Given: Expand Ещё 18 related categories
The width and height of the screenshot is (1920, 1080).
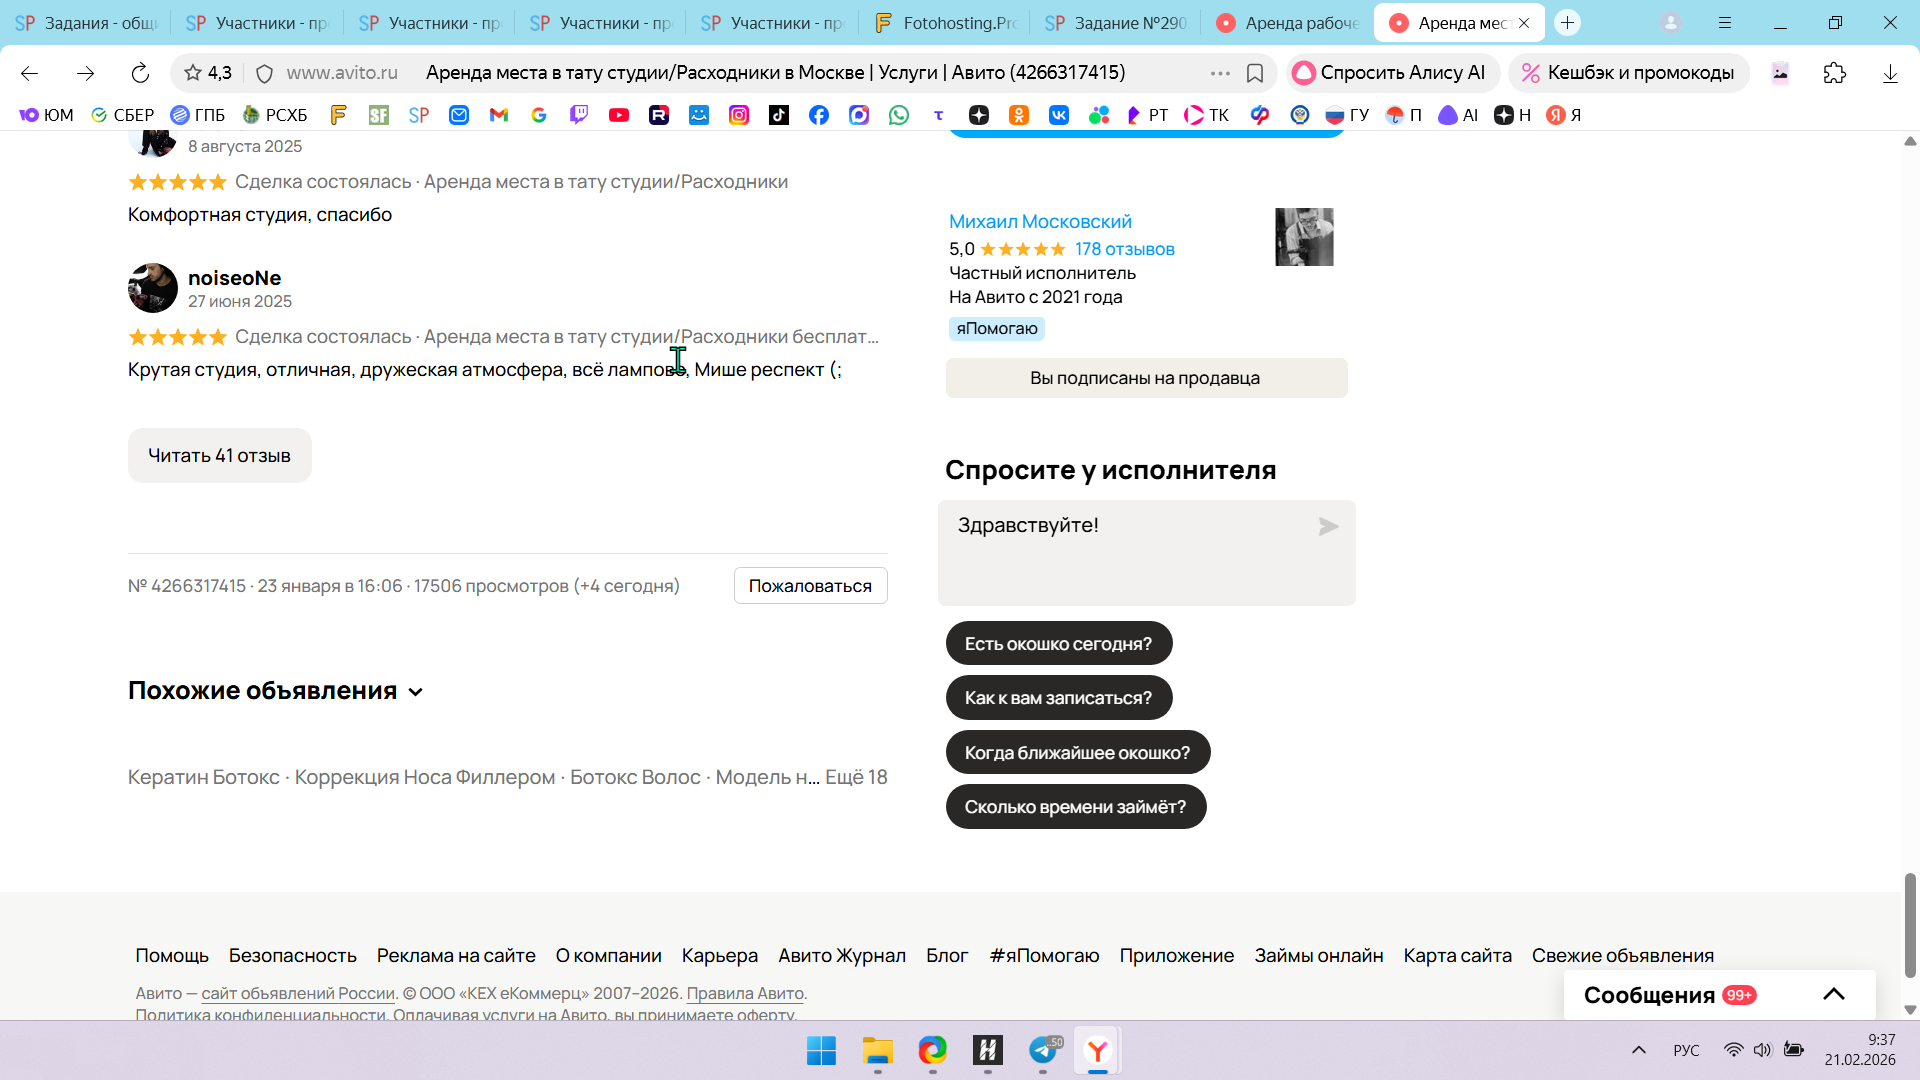Looking at the screenshot, I should tap(856, 777).
